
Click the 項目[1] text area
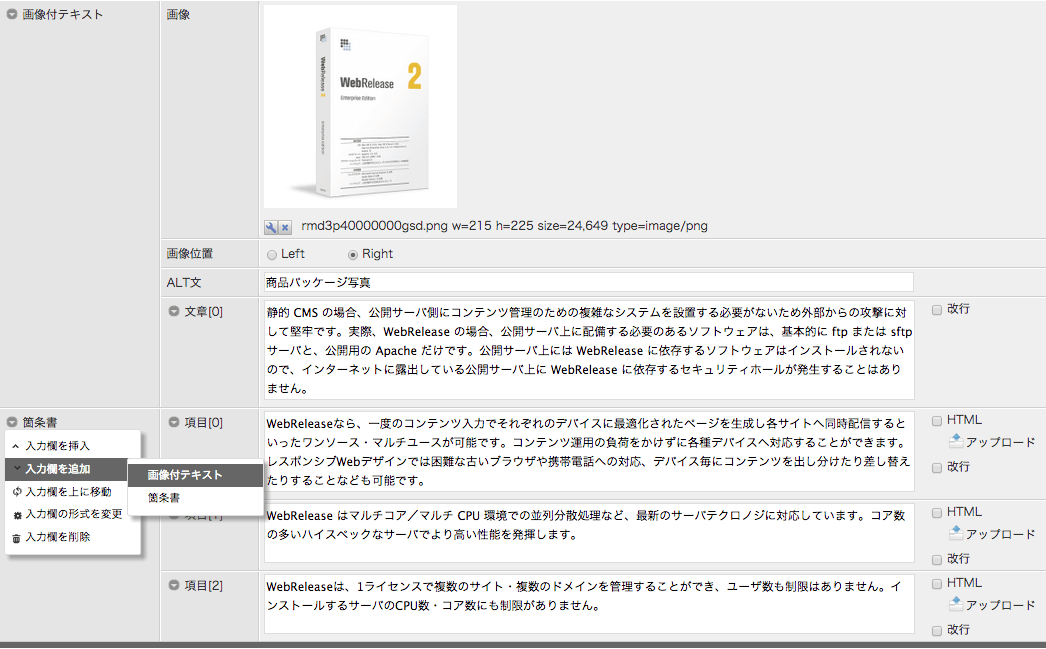[x=589, y=533]
